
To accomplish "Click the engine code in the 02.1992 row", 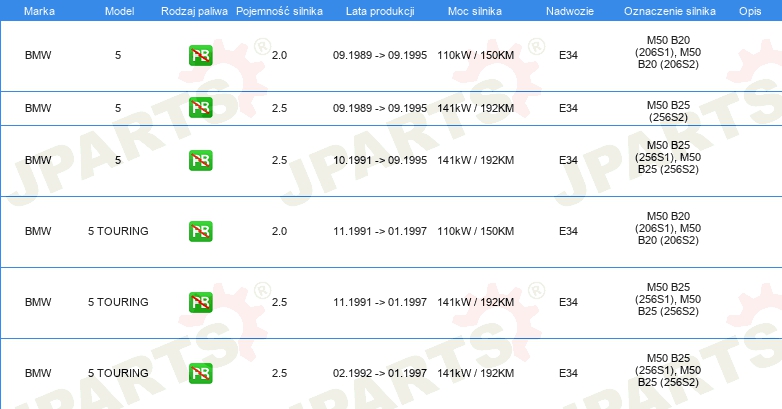I will click(668, 370).
